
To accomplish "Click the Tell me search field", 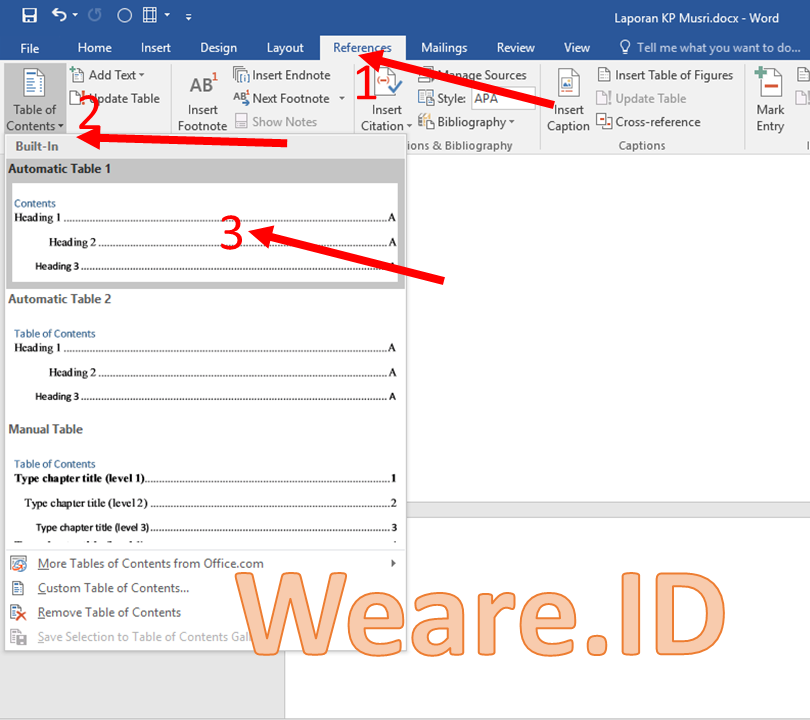I will [x=718, y=48].
